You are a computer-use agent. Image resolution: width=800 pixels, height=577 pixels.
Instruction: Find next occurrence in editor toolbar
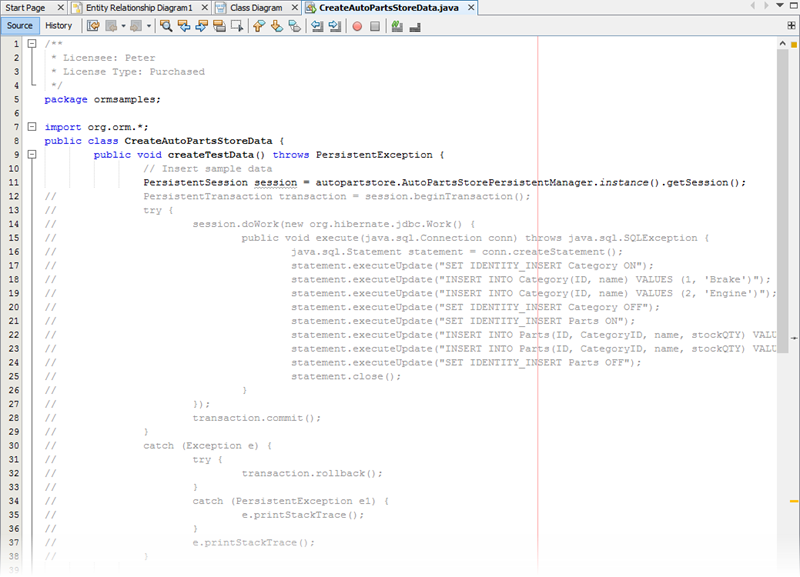click(202, 26)
